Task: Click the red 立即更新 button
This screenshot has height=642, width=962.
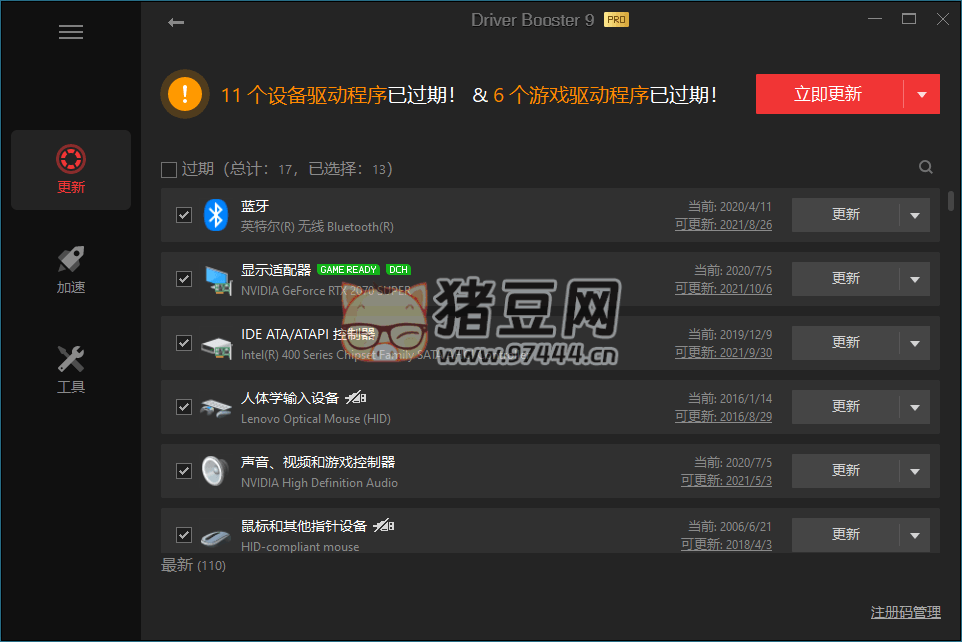Action: point(828,95)
